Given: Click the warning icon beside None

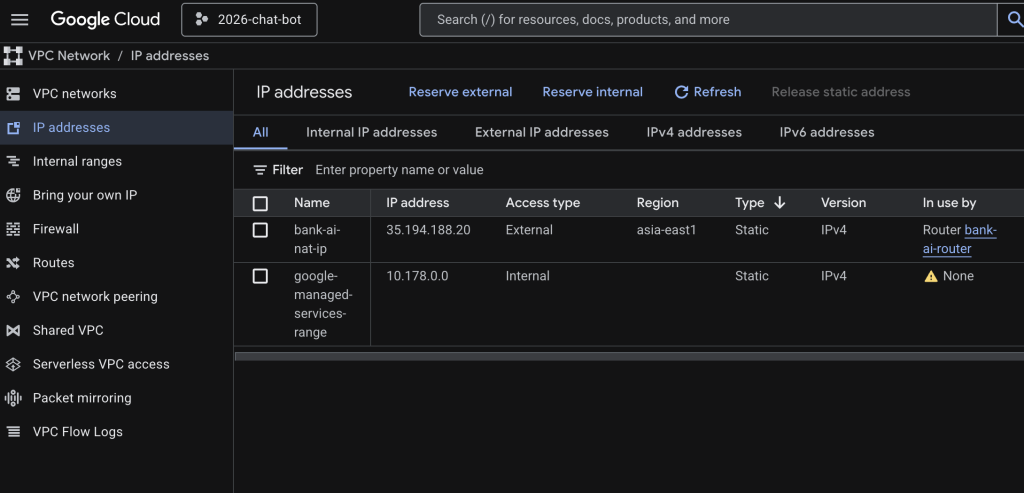Looking at the screenshot, I should pyautogui.click(x=931, y=276).
